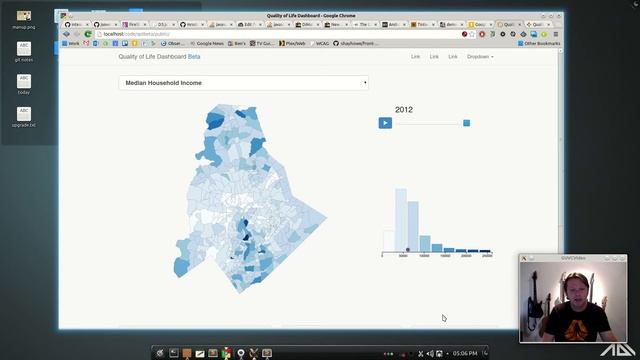Screen dimensions: 640x360
Task: Click the tallest histogram bar
Action: coord(401,220)
